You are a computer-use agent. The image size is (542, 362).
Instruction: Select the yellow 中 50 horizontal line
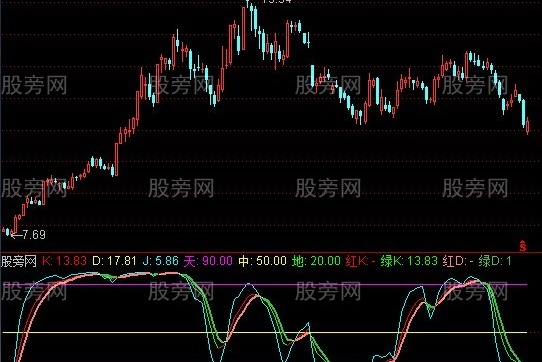tap(264, 333)
